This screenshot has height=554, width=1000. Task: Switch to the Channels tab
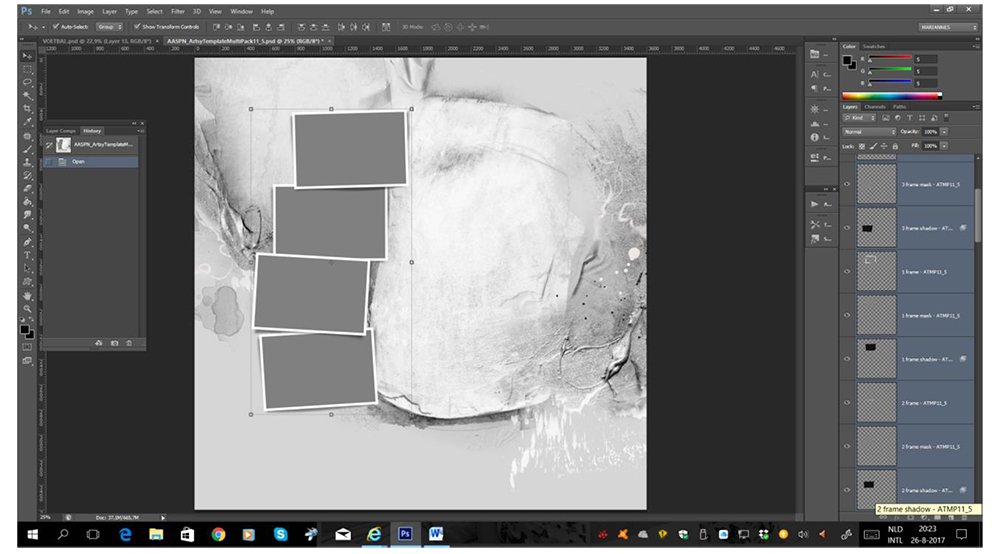[x=875, y=107]
